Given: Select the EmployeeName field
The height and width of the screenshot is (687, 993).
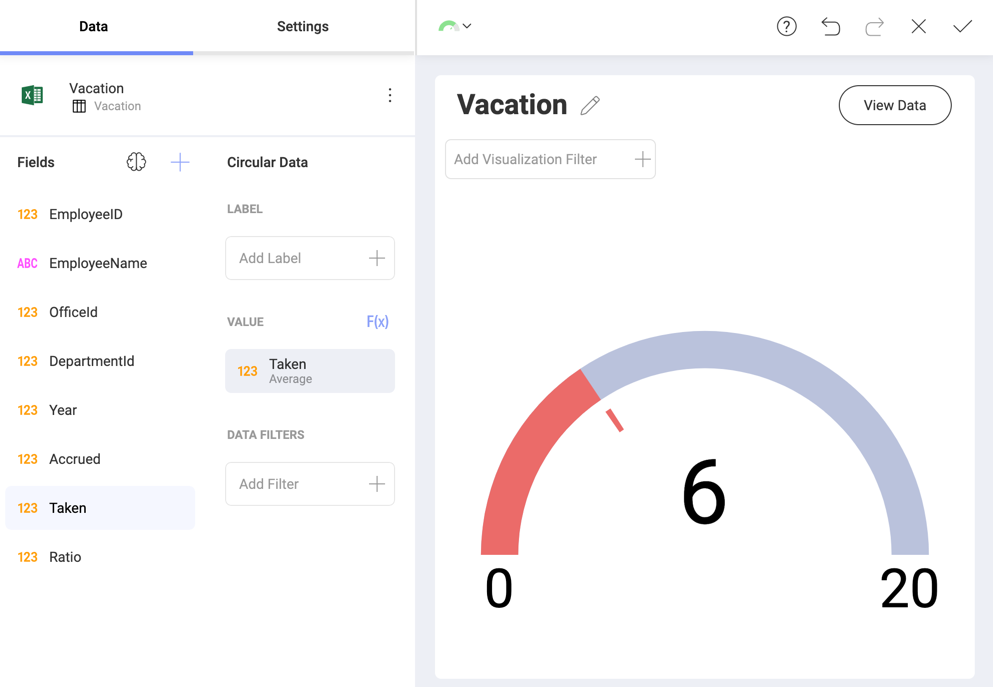Looking at the screenshot, I should point(100,263).
